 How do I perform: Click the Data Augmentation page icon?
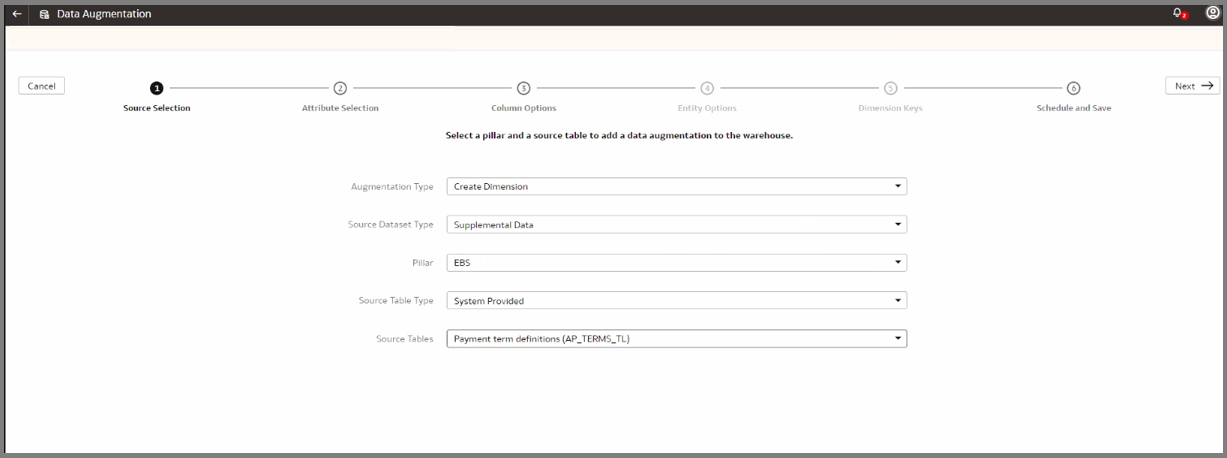pos(44,14)
